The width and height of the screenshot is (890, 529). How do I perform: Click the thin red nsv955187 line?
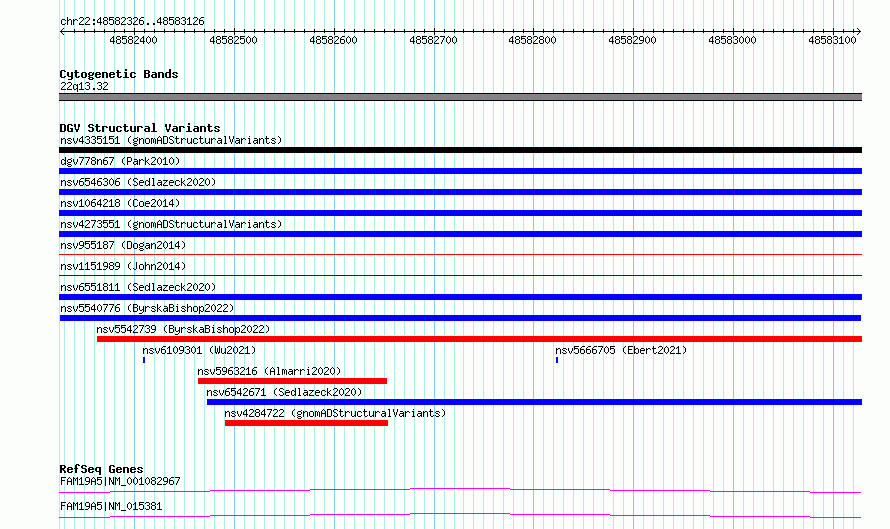[x=460, y=254]
